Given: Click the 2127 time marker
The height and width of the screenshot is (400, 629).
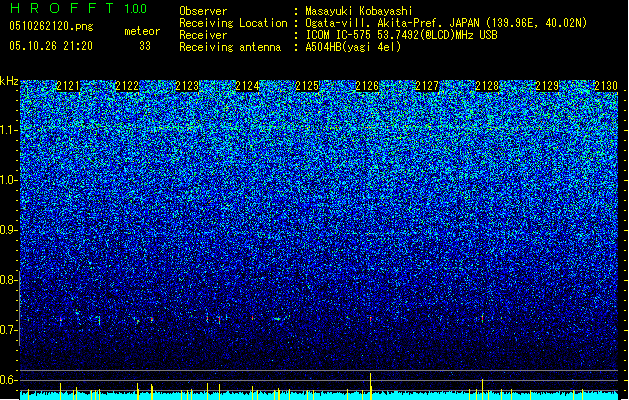Looking at the screenshot, I should [427, 86].
